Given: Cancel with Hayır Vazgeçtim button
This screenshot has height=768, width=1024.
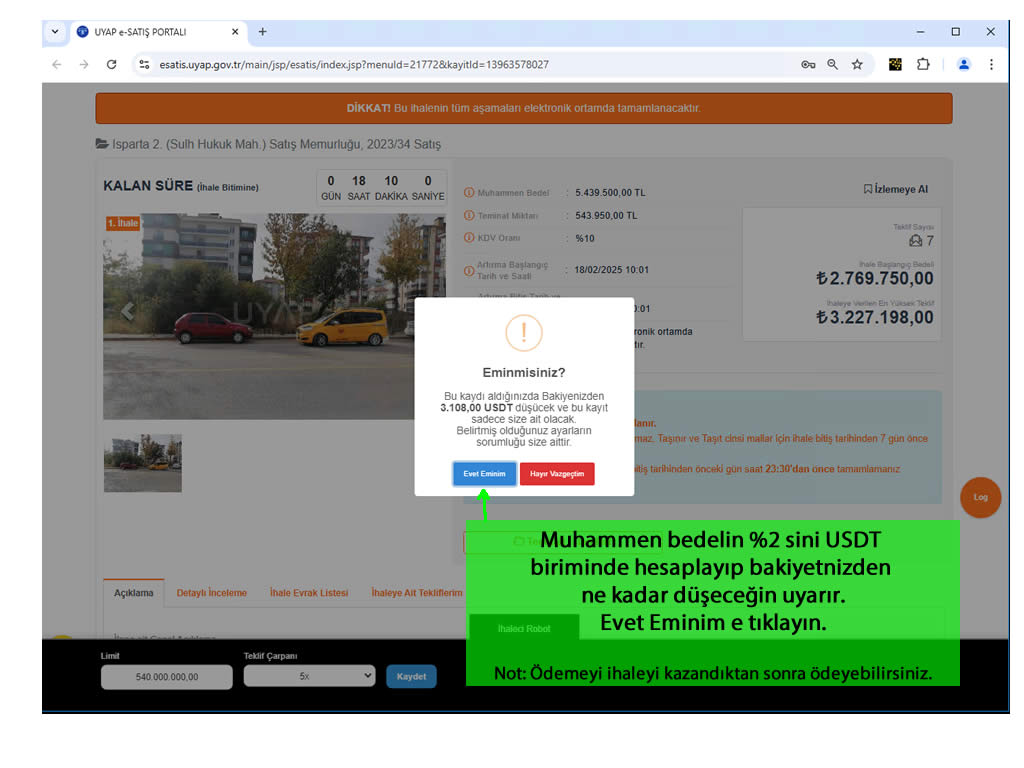Looking at the screenshot, I should (x=557, y=474).
